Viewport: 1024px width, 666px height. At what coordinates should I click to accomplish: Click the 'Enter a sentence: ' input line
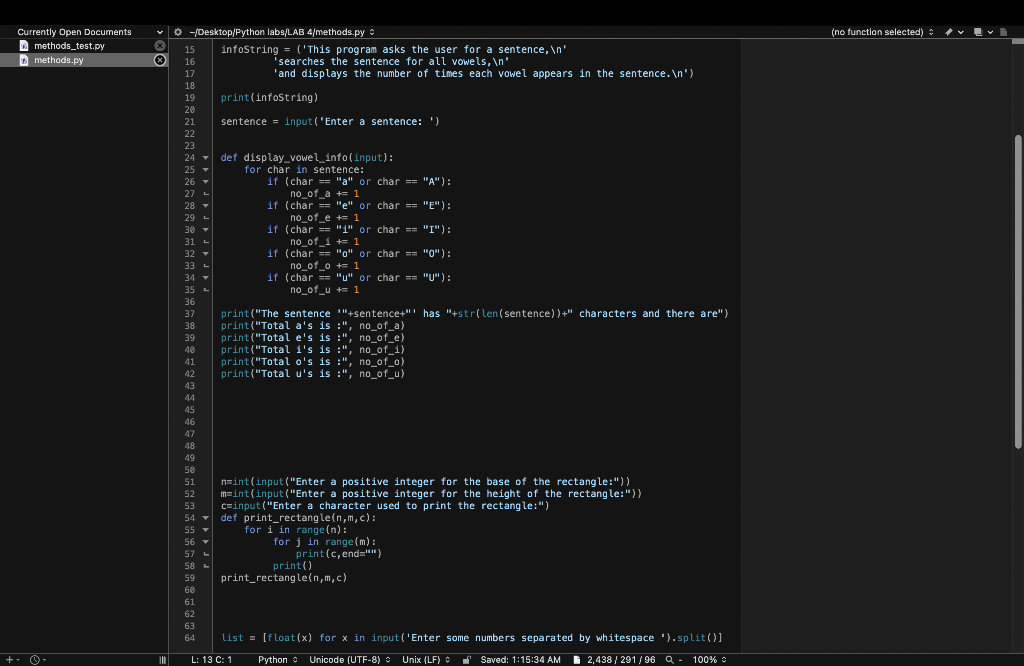coord(330,121)
